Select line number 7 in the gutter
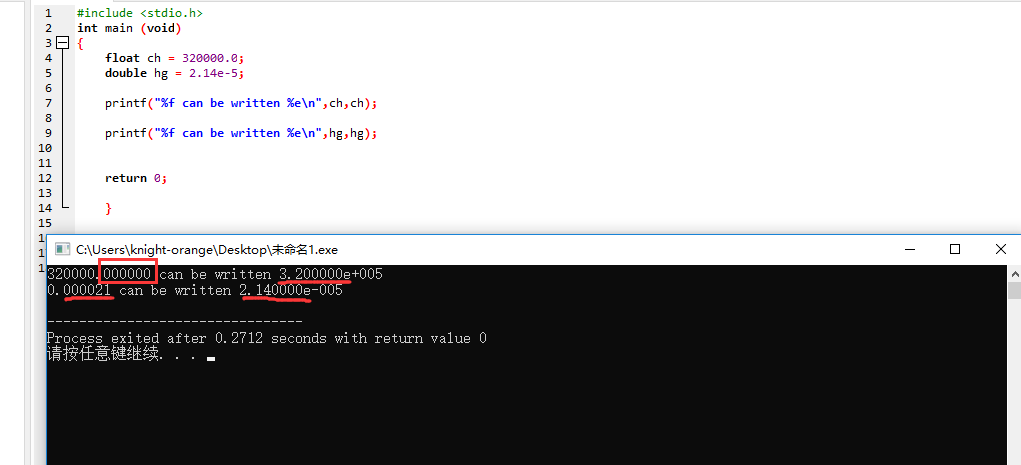The width and height of the screenshot is (1021, 465). pyautogui.click(x=48, y=103)
